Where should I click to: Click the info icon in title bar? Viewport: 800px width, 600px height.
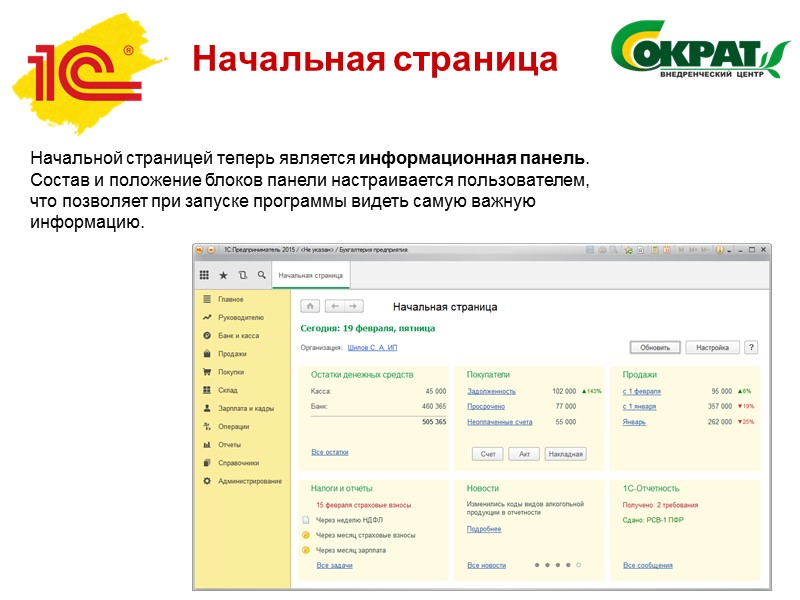pos(719,250)
